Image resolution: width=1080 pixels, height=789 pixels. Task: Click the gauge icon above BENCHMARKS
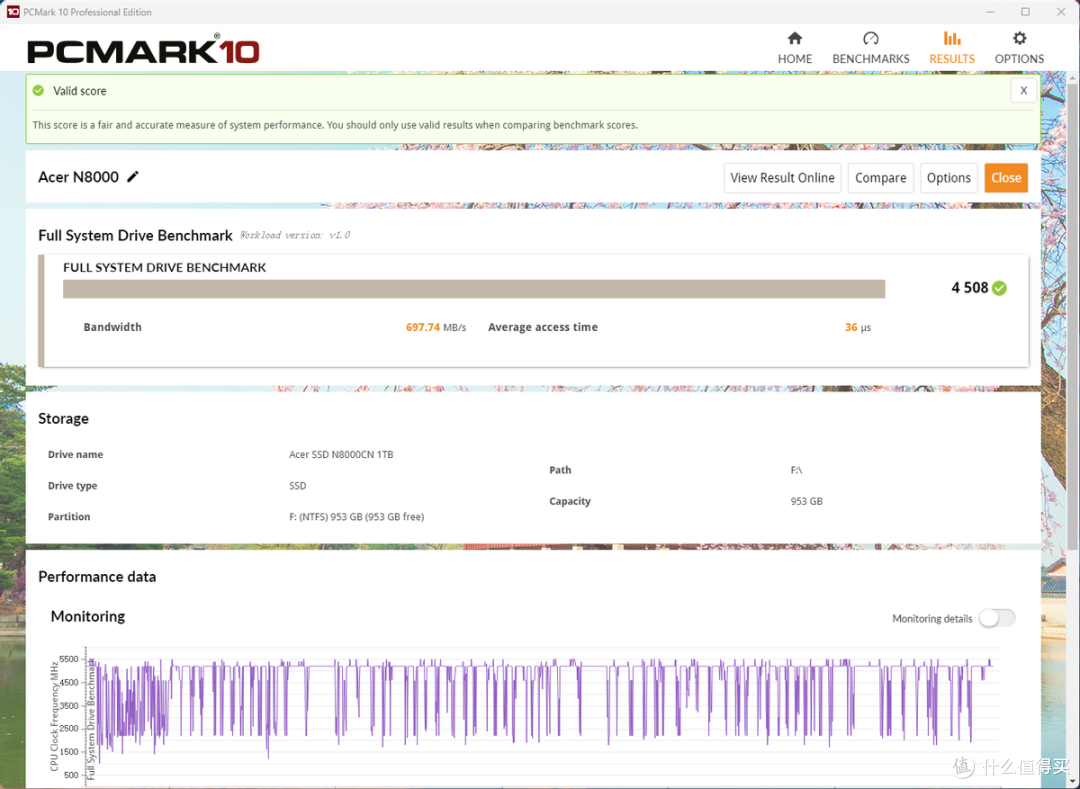pos(871,38)
